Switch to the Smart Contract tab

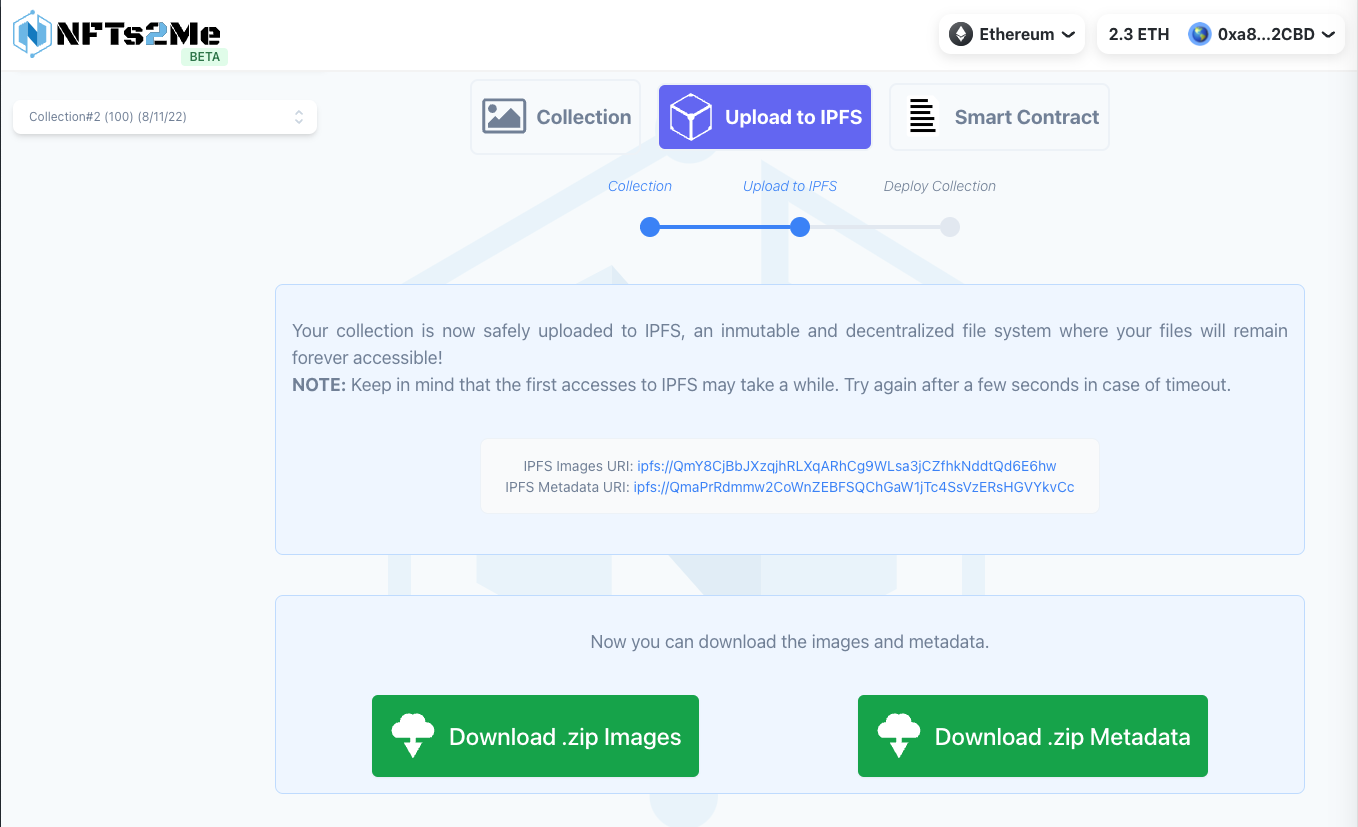point(999,117)
